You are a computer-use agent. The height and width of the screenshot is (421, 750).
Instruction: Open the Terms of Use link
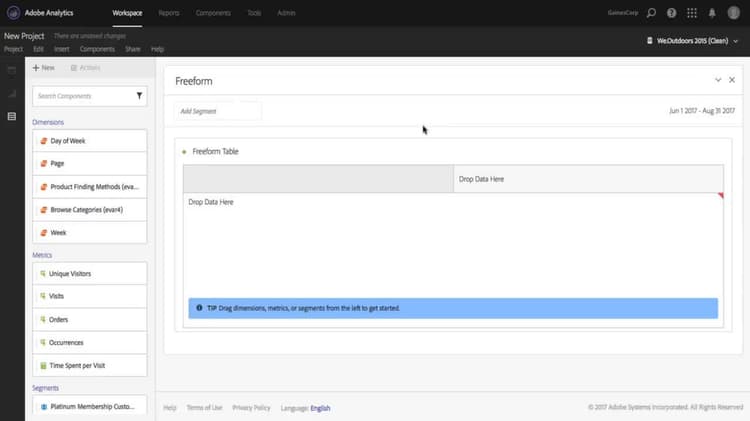[204, 408]
